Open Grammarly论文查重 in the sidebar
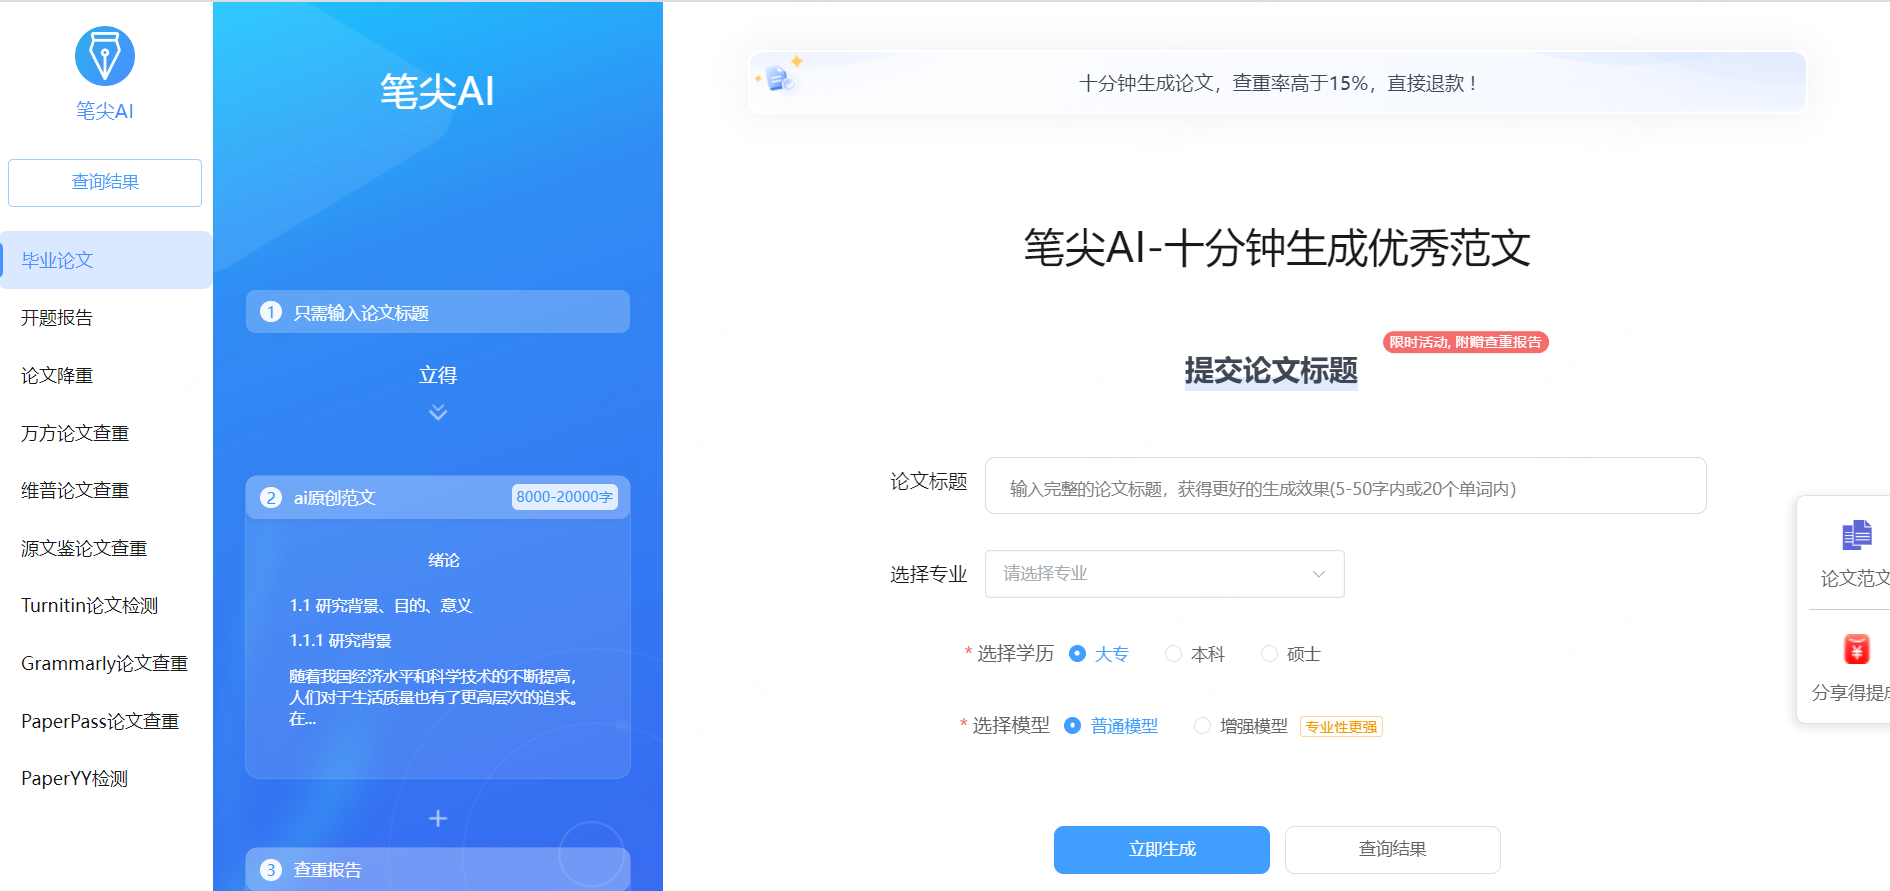This screenshot has height=891, width=1890. pyautogui.click(x=106, y=663)
